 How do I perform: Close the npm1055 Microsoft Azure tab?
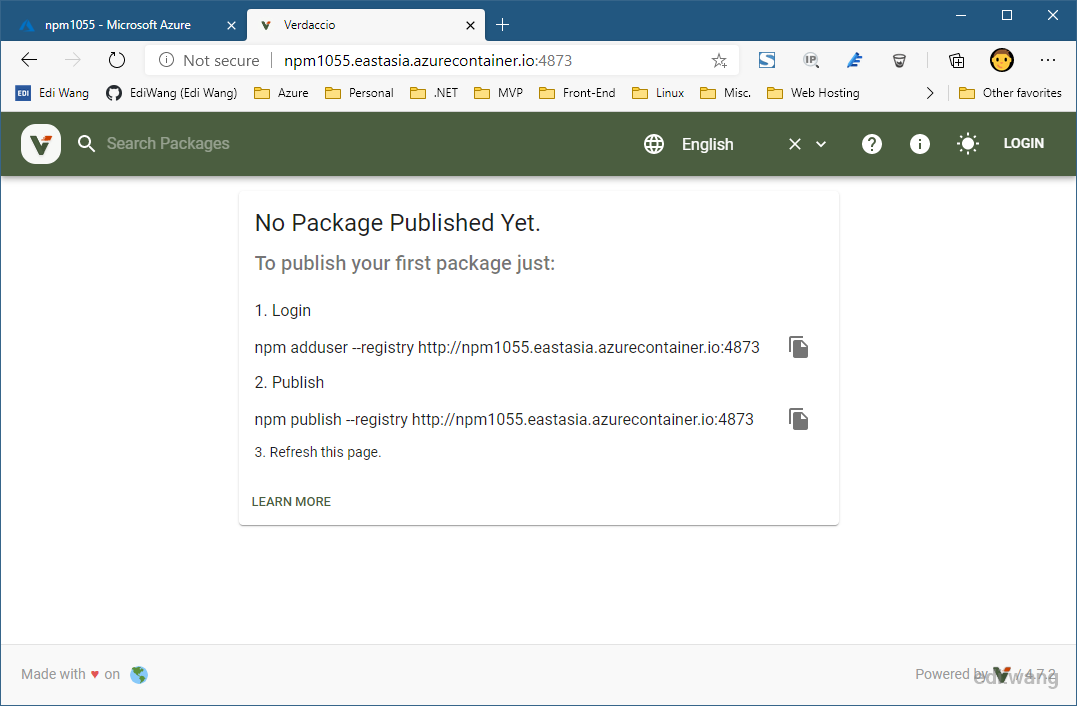[231, 25]
